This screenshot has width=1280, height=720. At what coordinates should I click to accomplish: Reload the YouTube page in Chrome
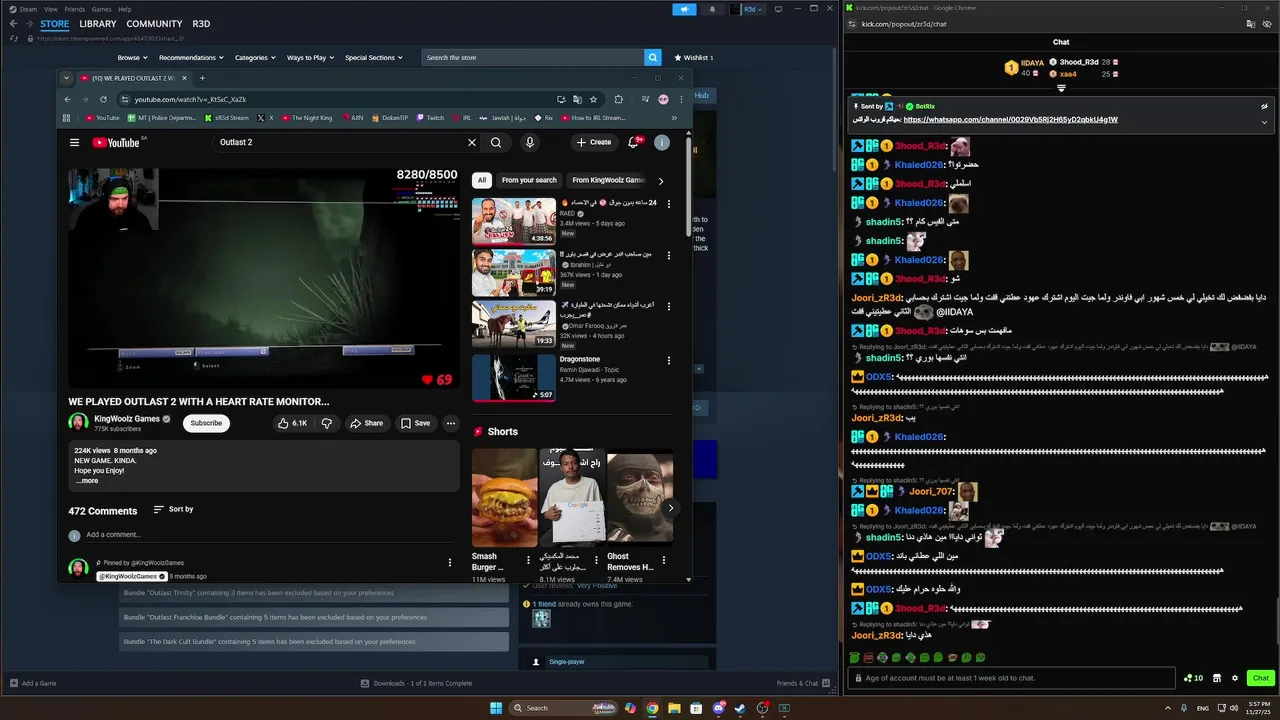coord(103,99)
